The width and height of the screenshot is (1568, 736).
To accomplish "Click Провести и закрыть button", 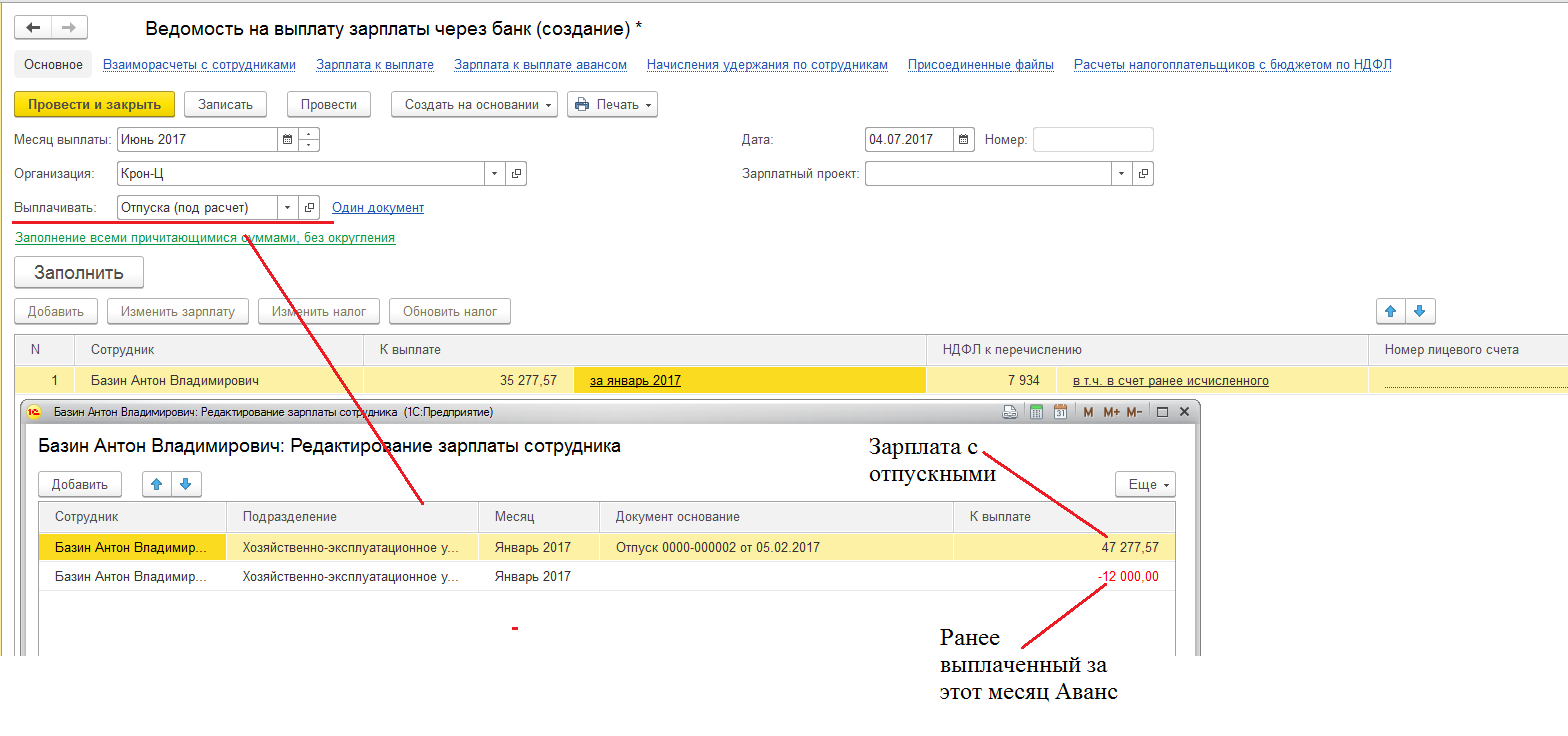I will (95, 104).
